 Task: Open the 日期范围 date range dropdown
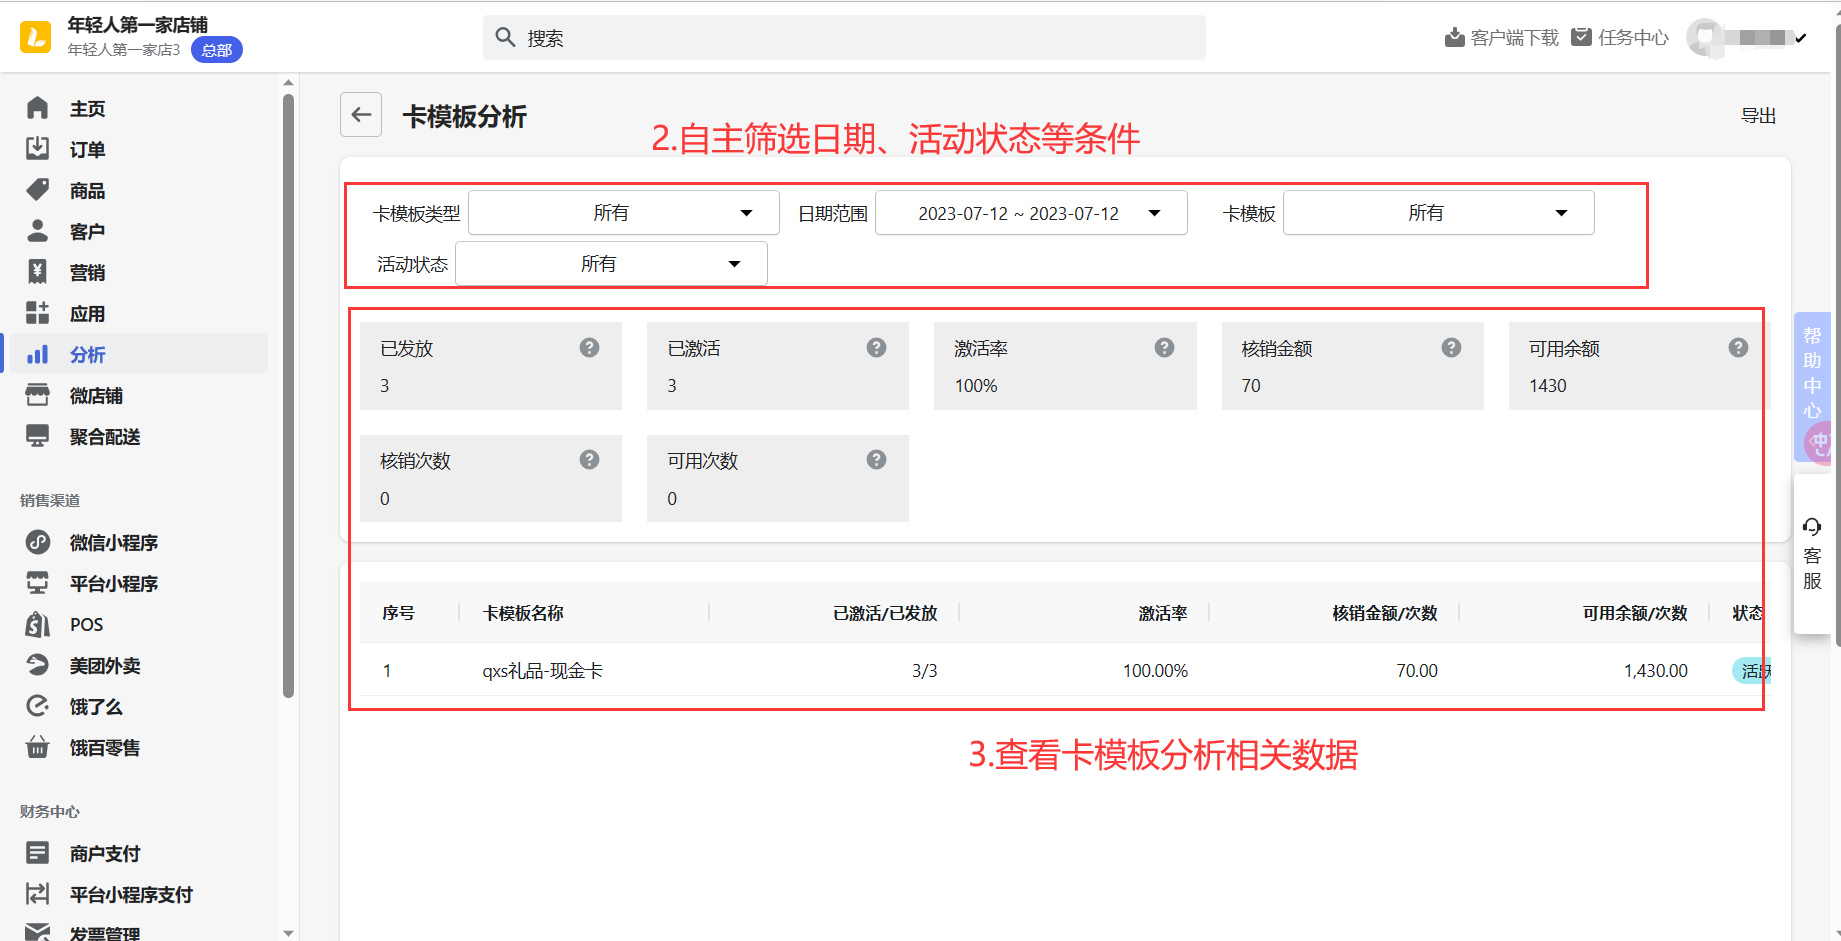(1031, 213)
